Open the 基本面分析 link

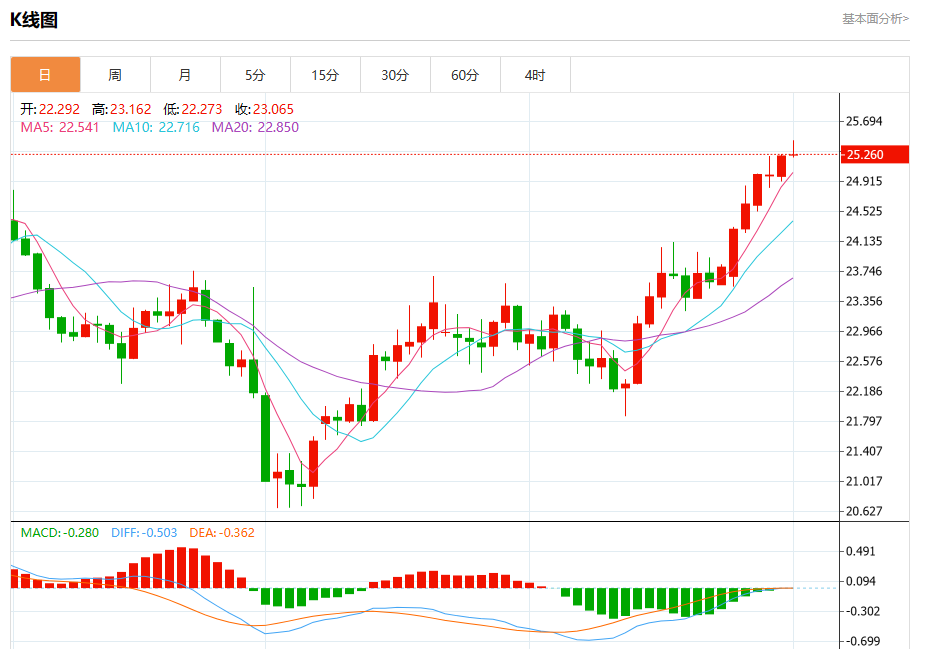pyautogui.click(x=875, y=19)
